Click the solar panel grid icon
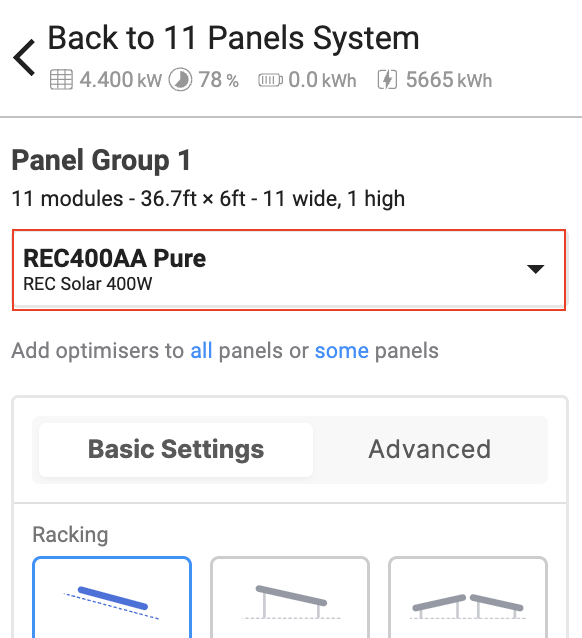582x638 pixels. (61, 79)
